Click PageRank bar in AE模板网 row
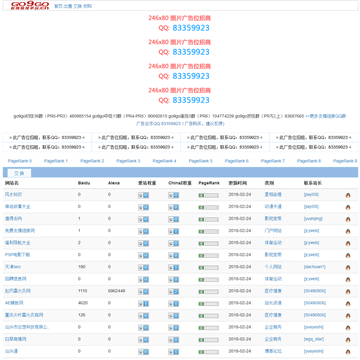The image size is (360, 360). pyautogui.click(x=208, y=304)
